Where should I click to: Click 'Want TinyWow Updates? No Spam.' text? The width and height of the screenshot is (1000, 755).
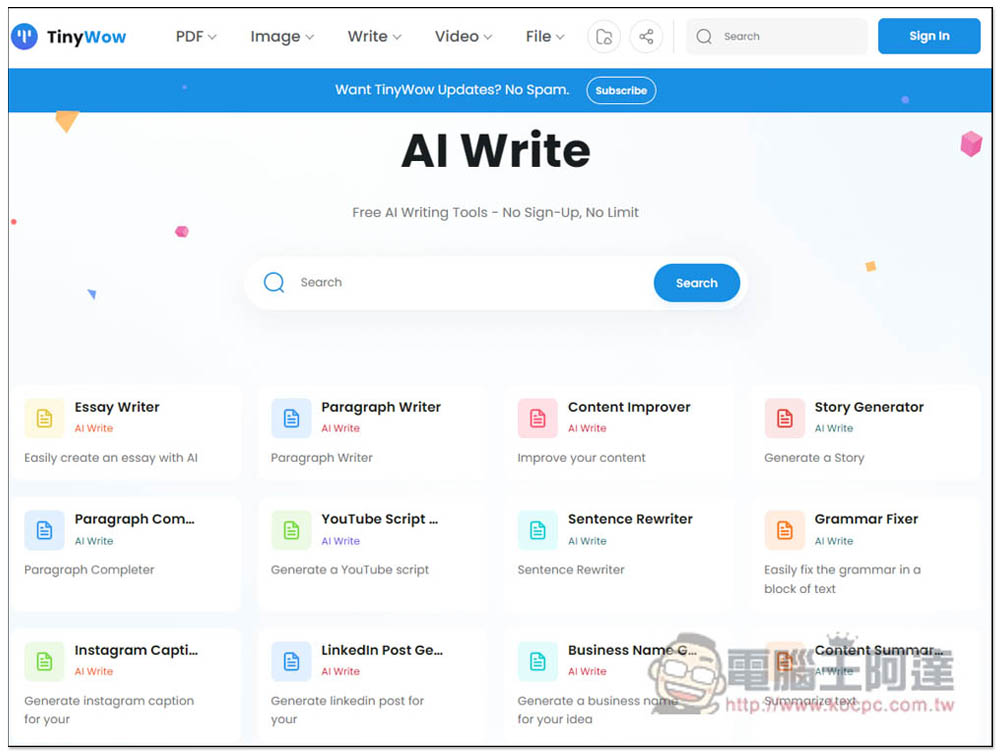pyautogui.click(x=452, y=90)
